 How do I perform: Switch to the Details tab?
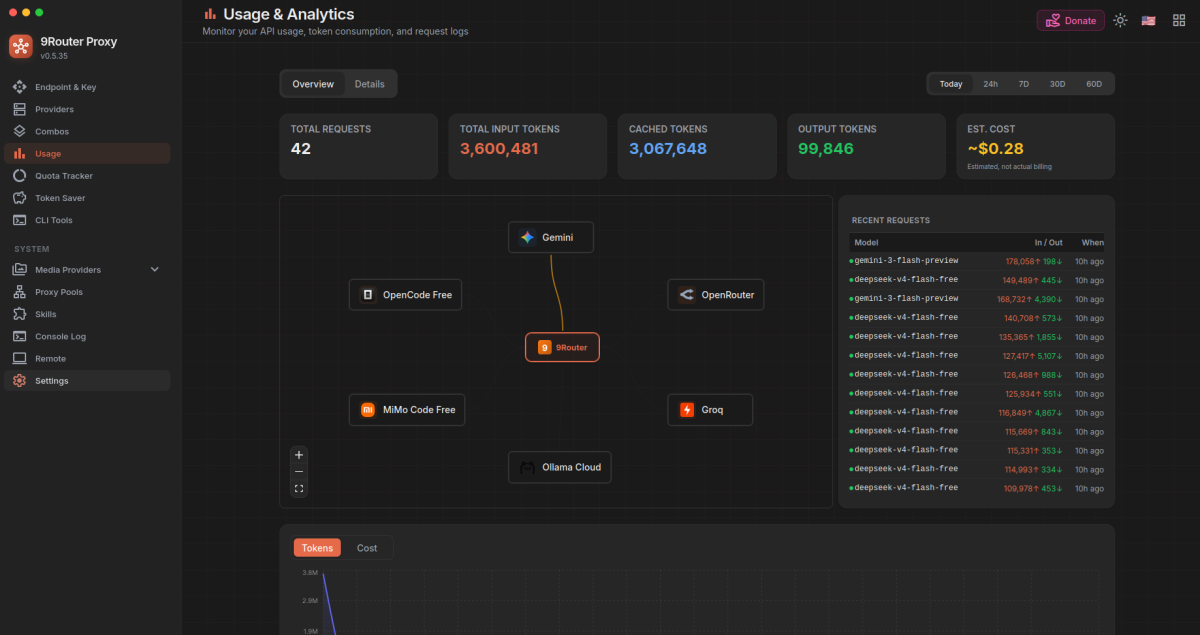click(369, 84)
